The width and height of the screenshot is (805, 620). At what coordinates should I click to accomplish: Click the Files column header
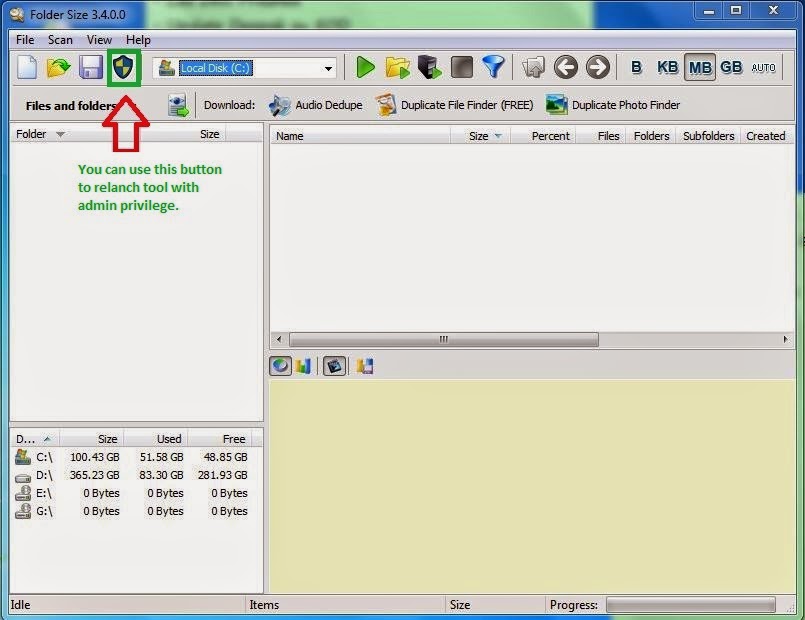601,136
